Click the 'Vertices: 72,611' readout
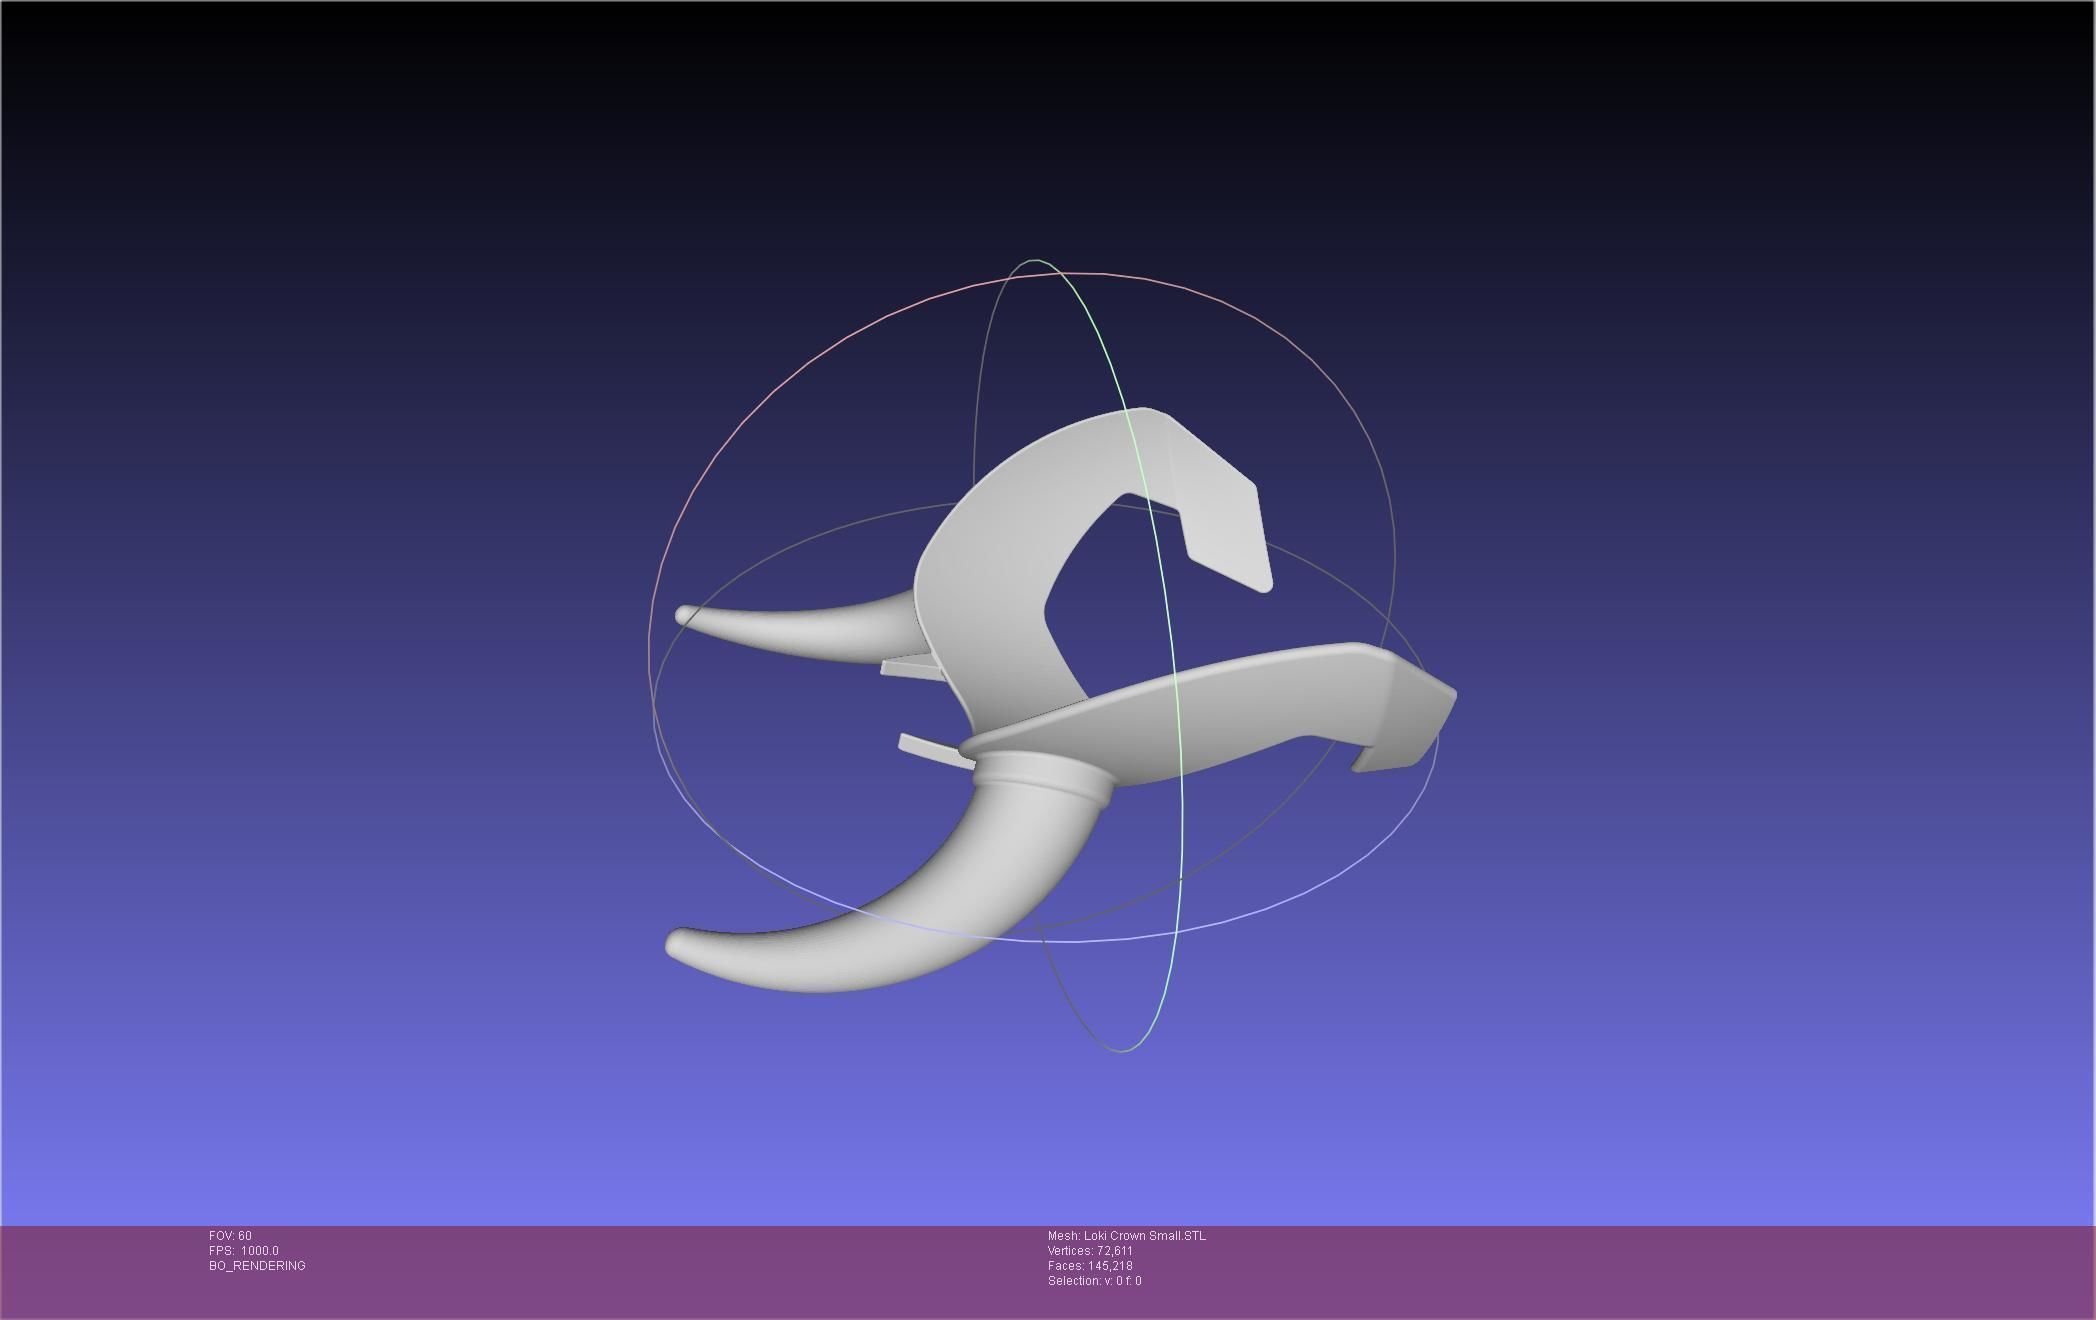The image size is (2096, 1320). [x=1090, y=1251]
